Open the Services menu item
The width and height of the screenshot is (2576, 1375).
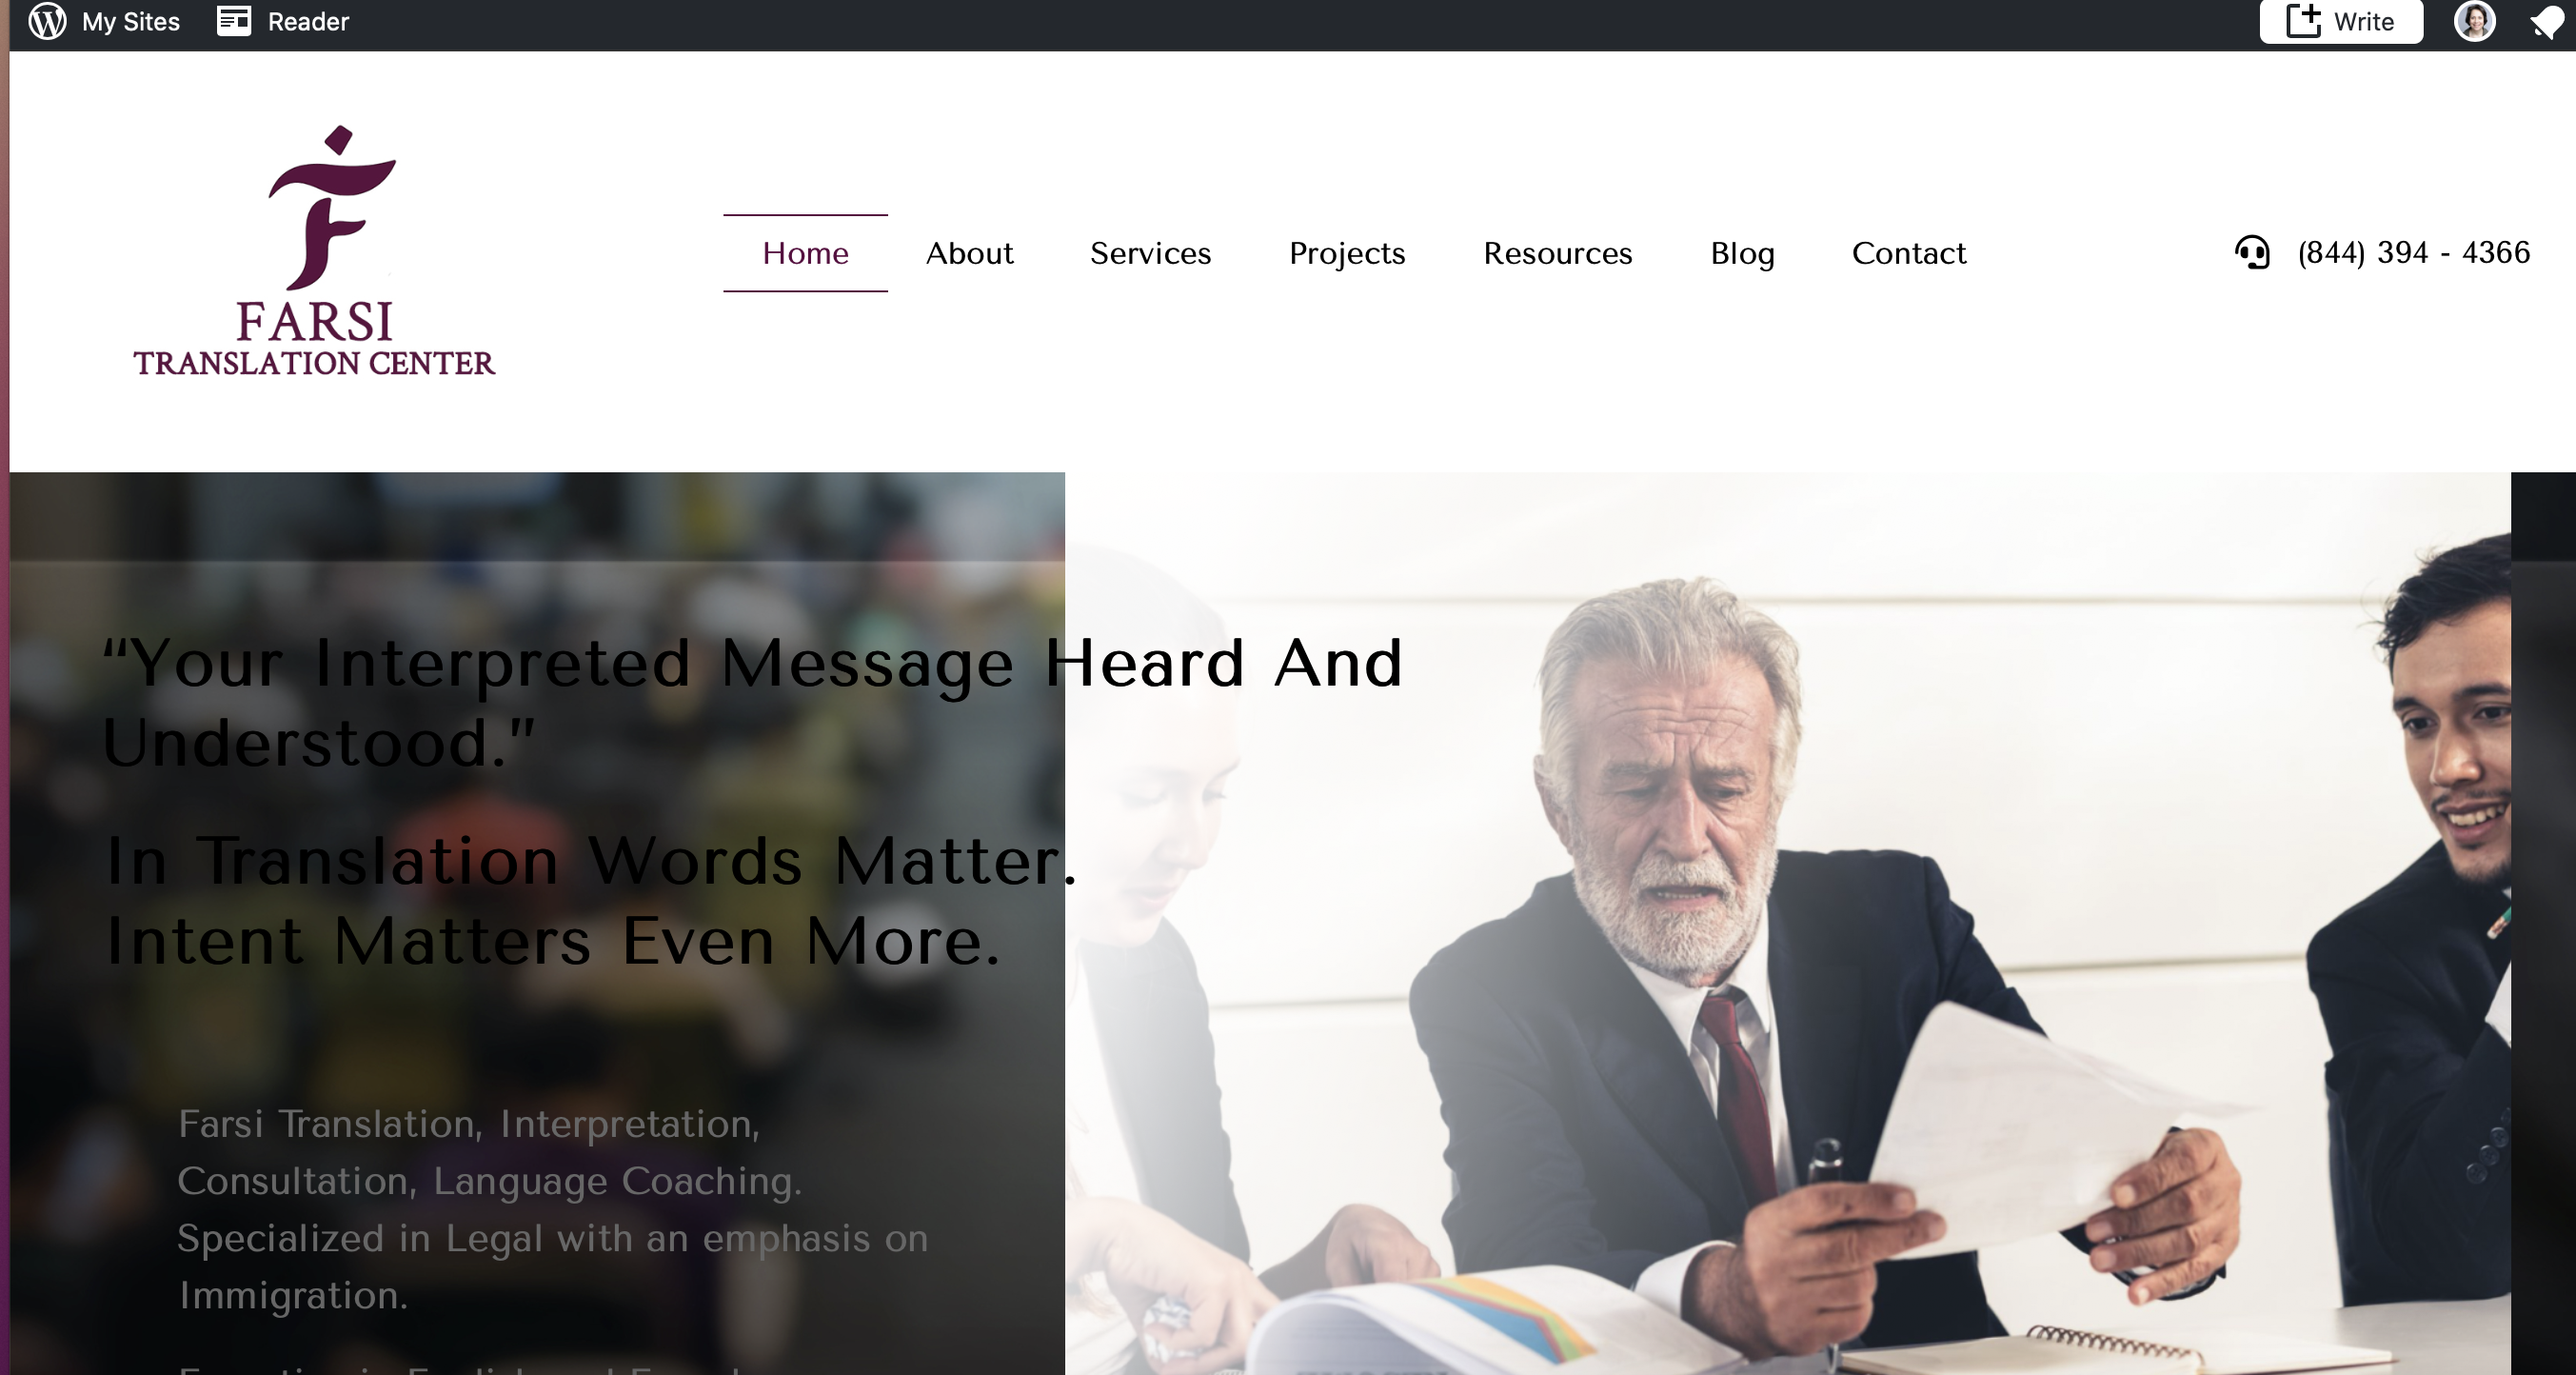click(1150, 253)
